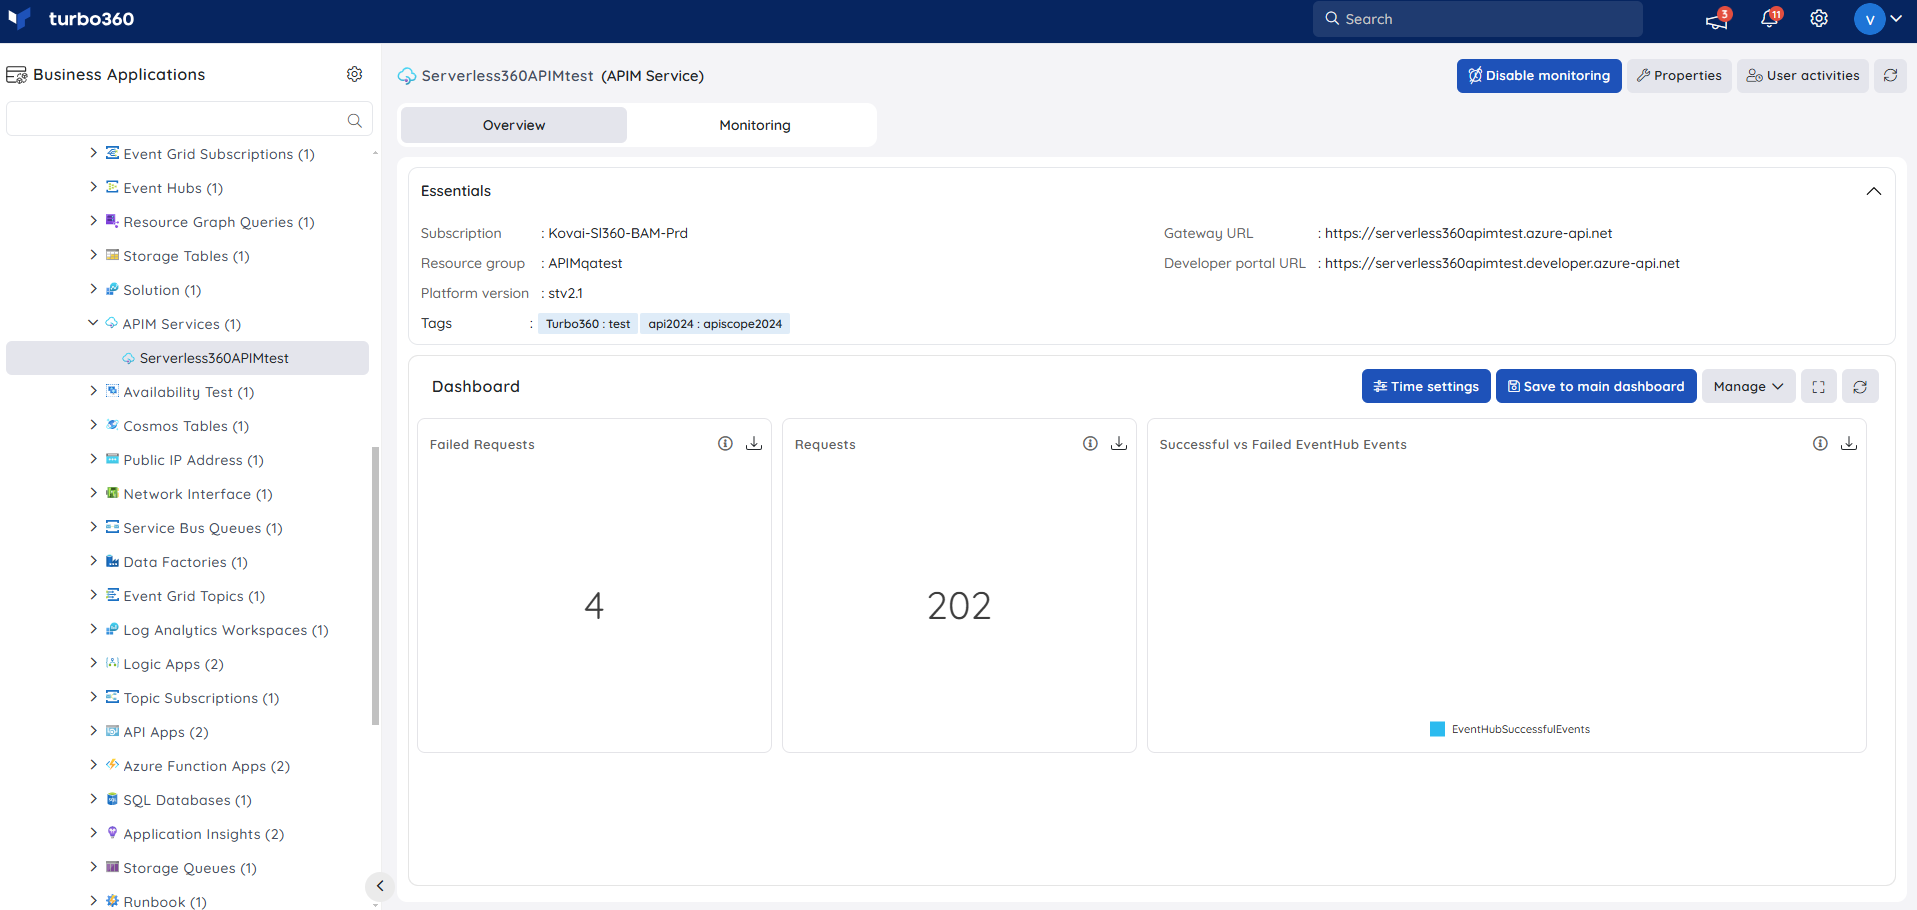Click the Storage Queues icon
This screenshot has width=1917, height=910.
(x=112, y=867)
